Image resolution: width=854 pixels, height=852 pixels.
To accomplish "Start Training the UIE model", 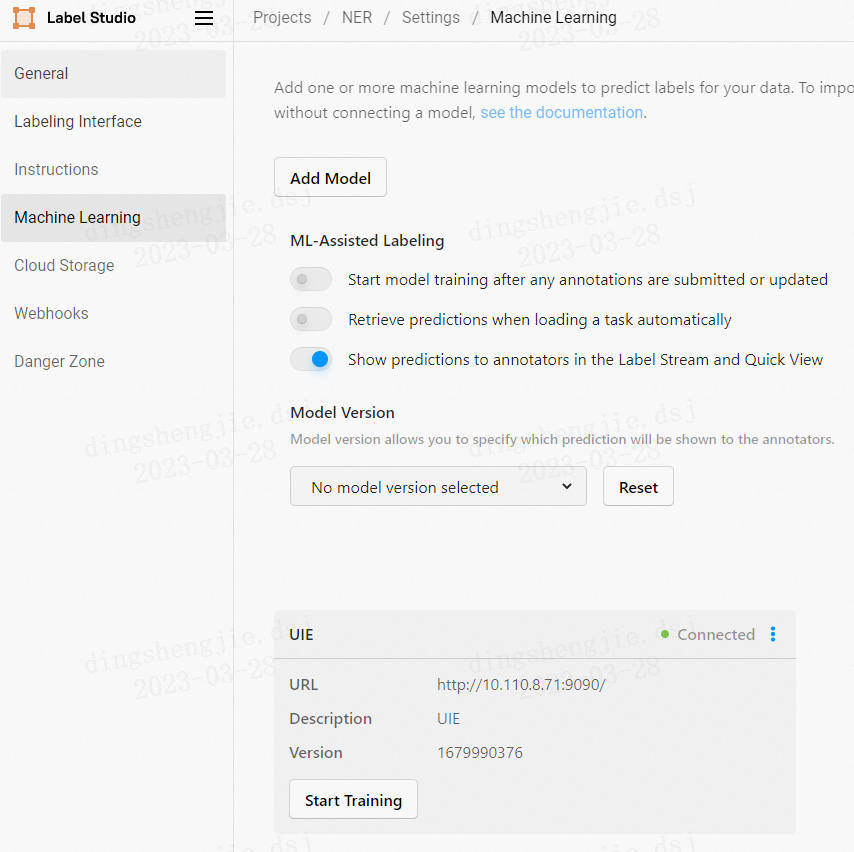I will (x=353, y=800).
